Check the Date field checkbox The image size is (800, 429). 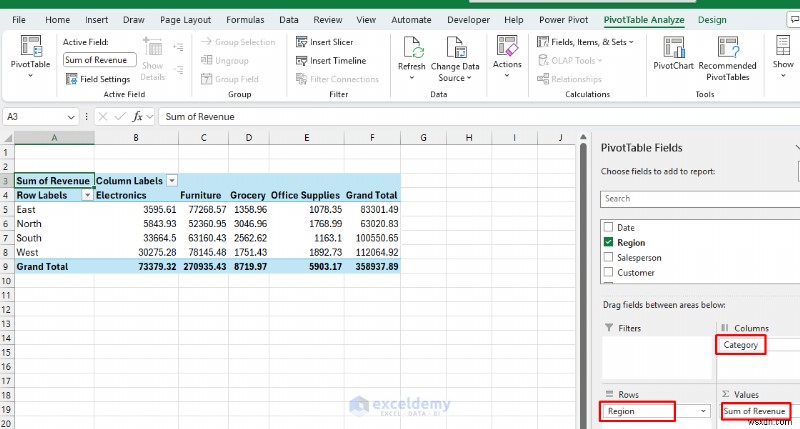pos(608,227)
